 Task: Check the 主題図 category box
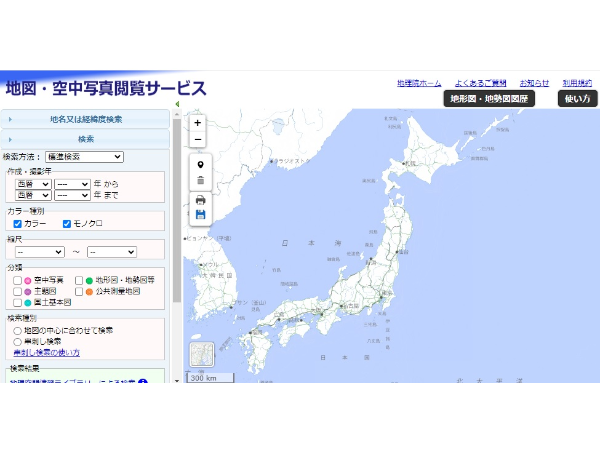[x=17, y=292]
